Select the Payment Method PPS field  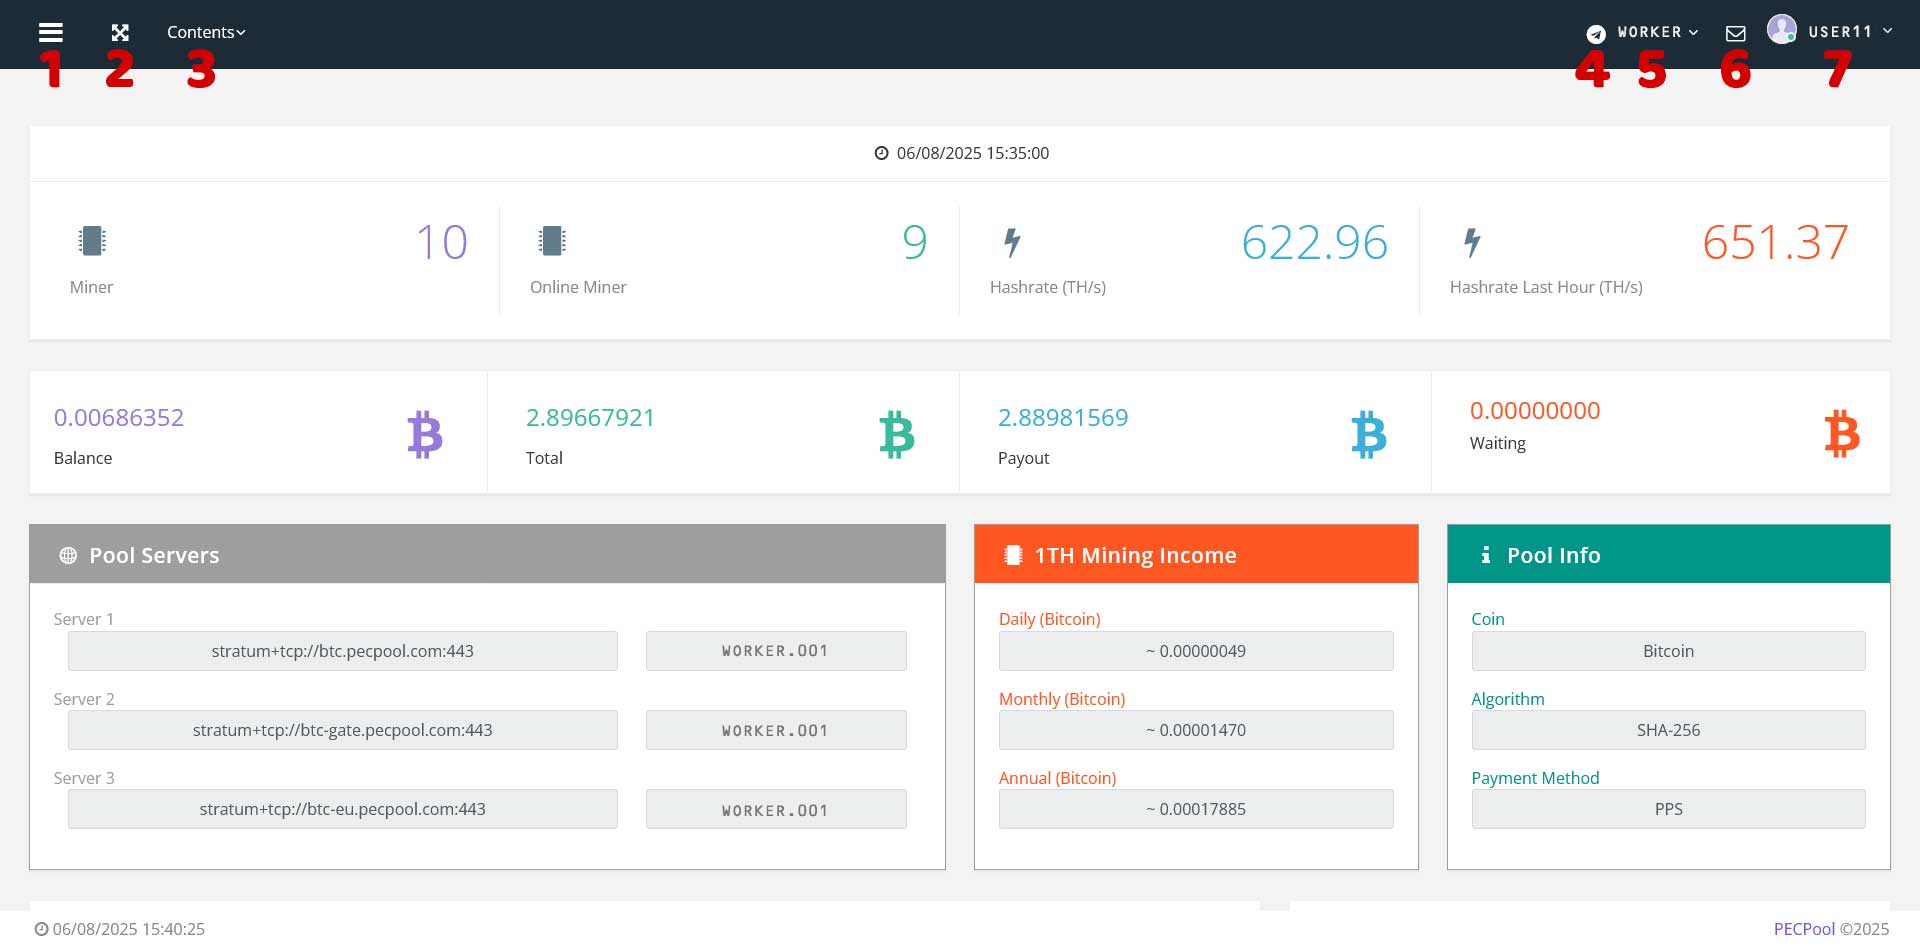click(x=1668, y=809)
